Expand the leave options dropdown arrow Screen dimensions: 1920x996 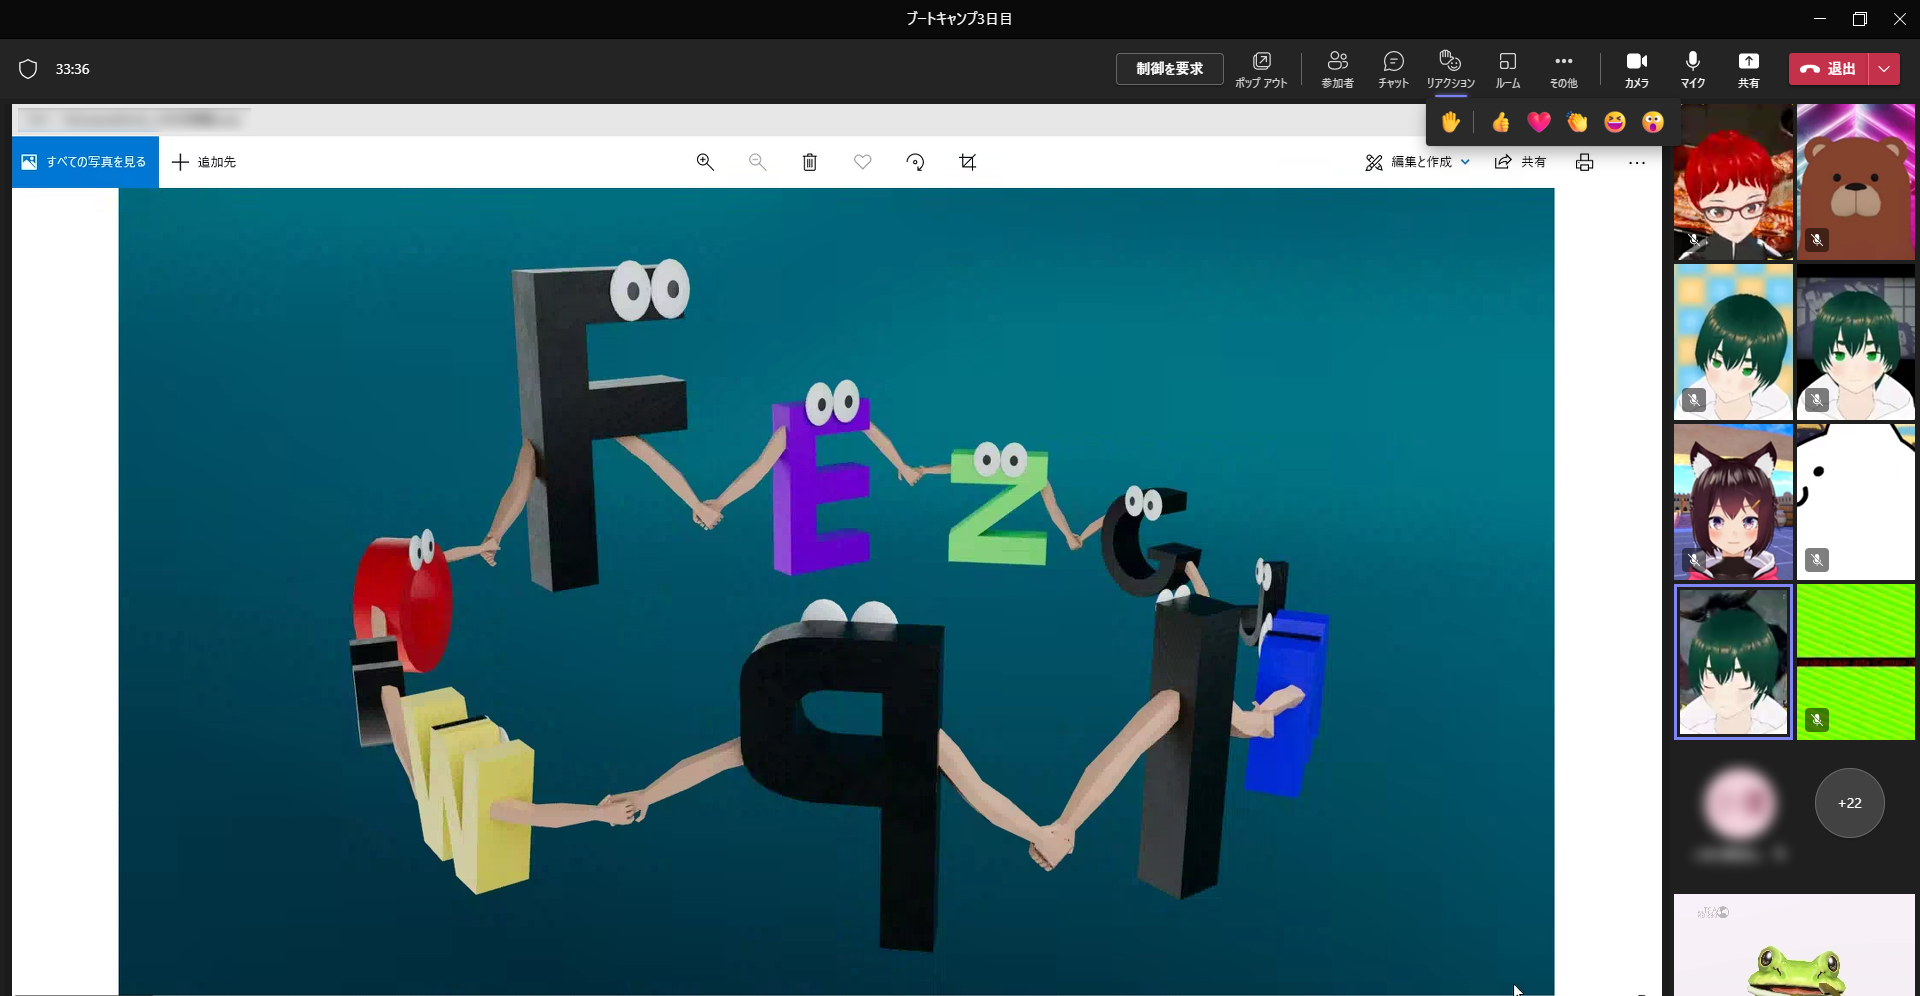1884,69
